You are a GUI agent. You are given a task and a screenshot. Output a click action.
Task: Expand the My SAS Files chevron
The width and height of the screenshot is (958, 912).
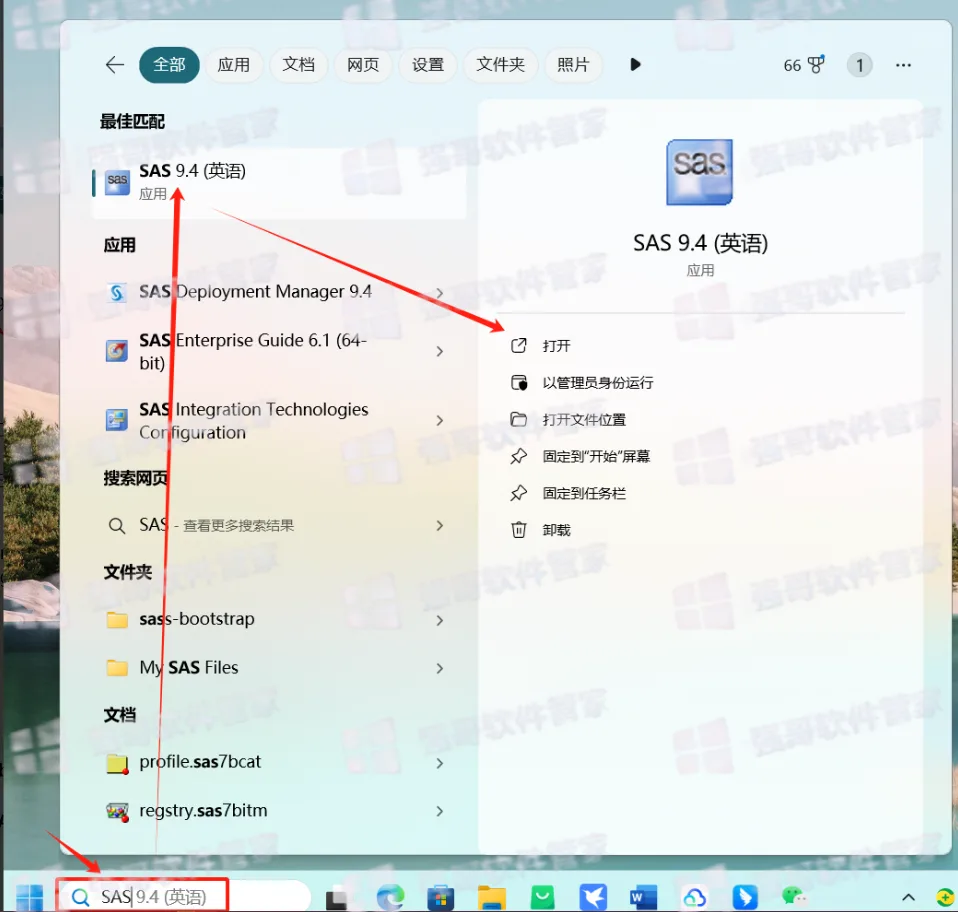coord(440,668)
